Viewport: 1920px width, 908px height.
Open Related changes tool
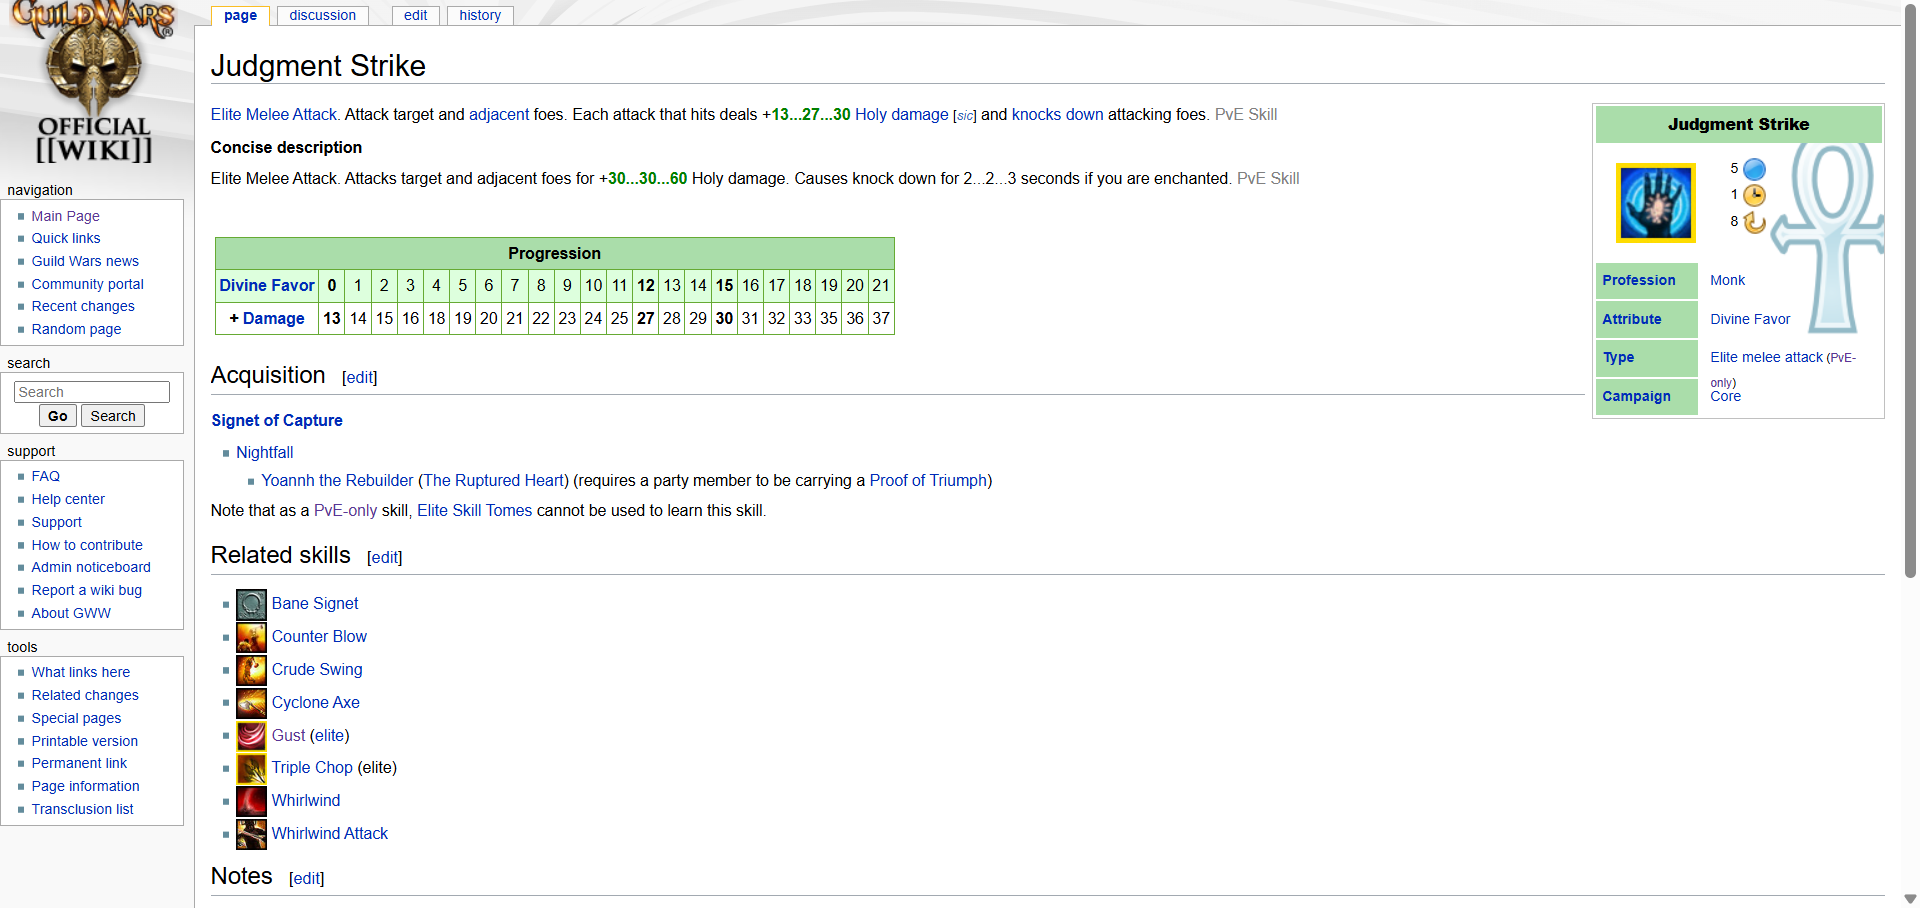point(85,695)
